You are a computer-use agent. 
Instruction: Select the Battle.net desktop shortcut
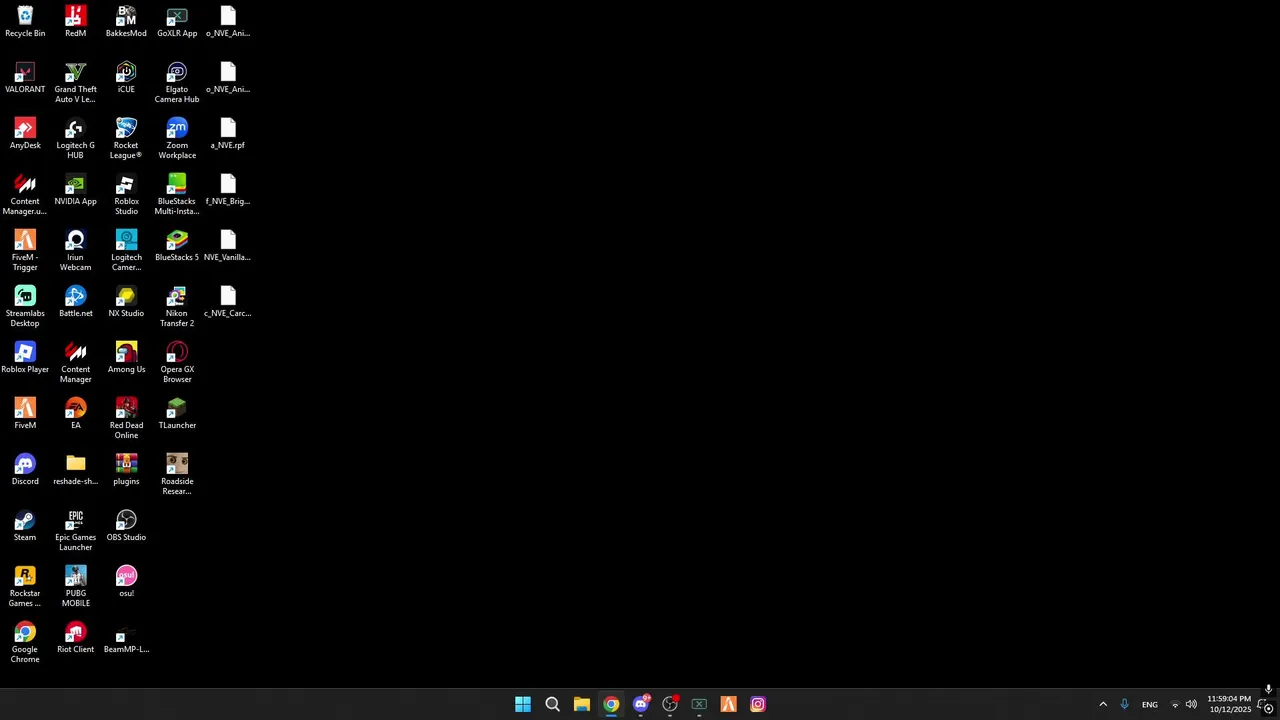point(75,302)
